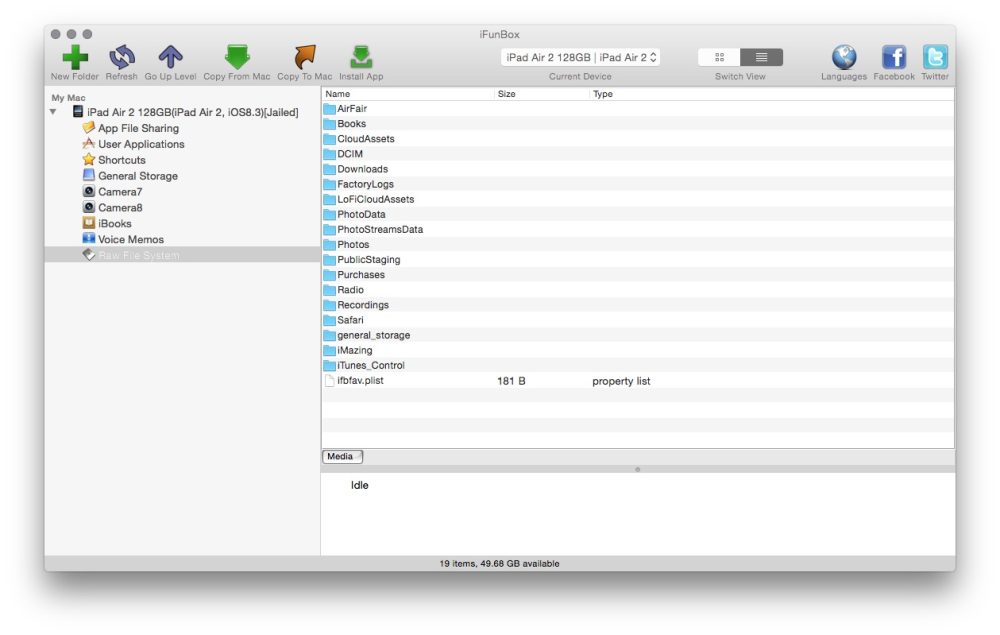Sort by the Name column header
The width and height of the screenshot is (1000, 635).
point(408,94)
